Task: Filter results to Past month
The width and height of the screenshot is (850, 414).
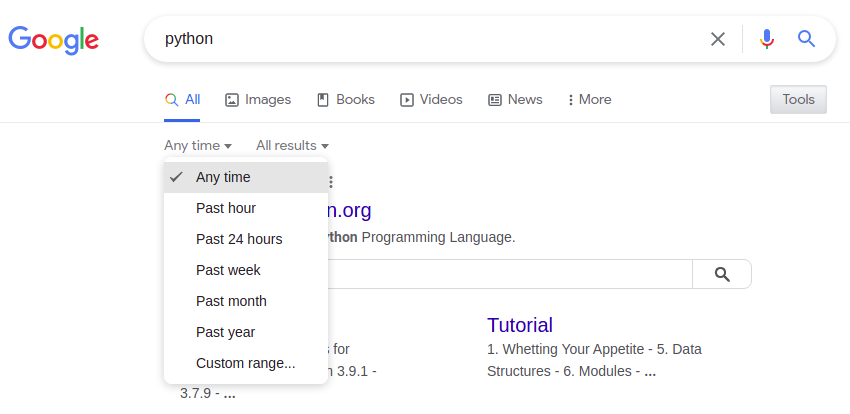Action: point(246,301)
